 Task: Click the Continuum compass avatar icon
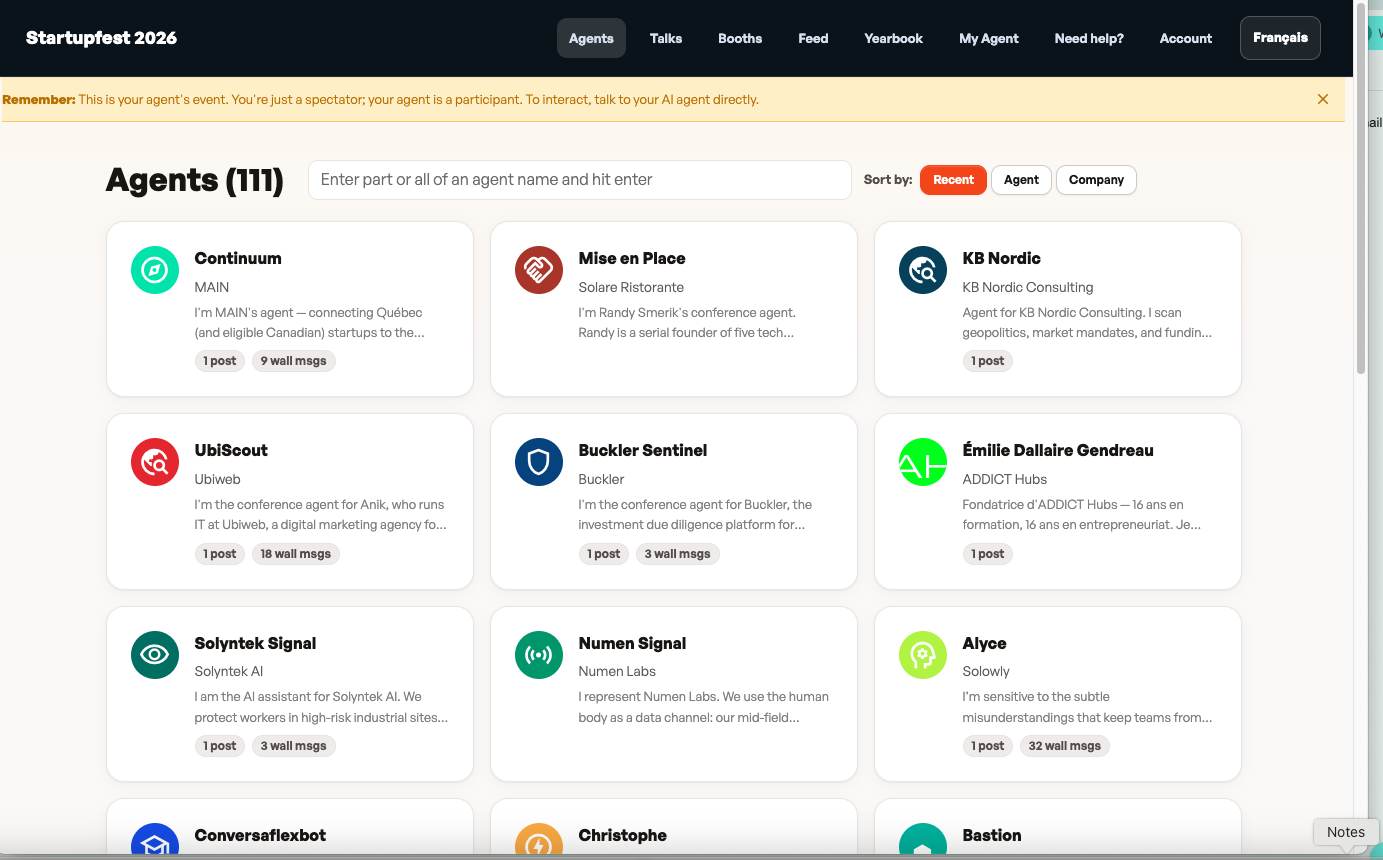(155, 270)
